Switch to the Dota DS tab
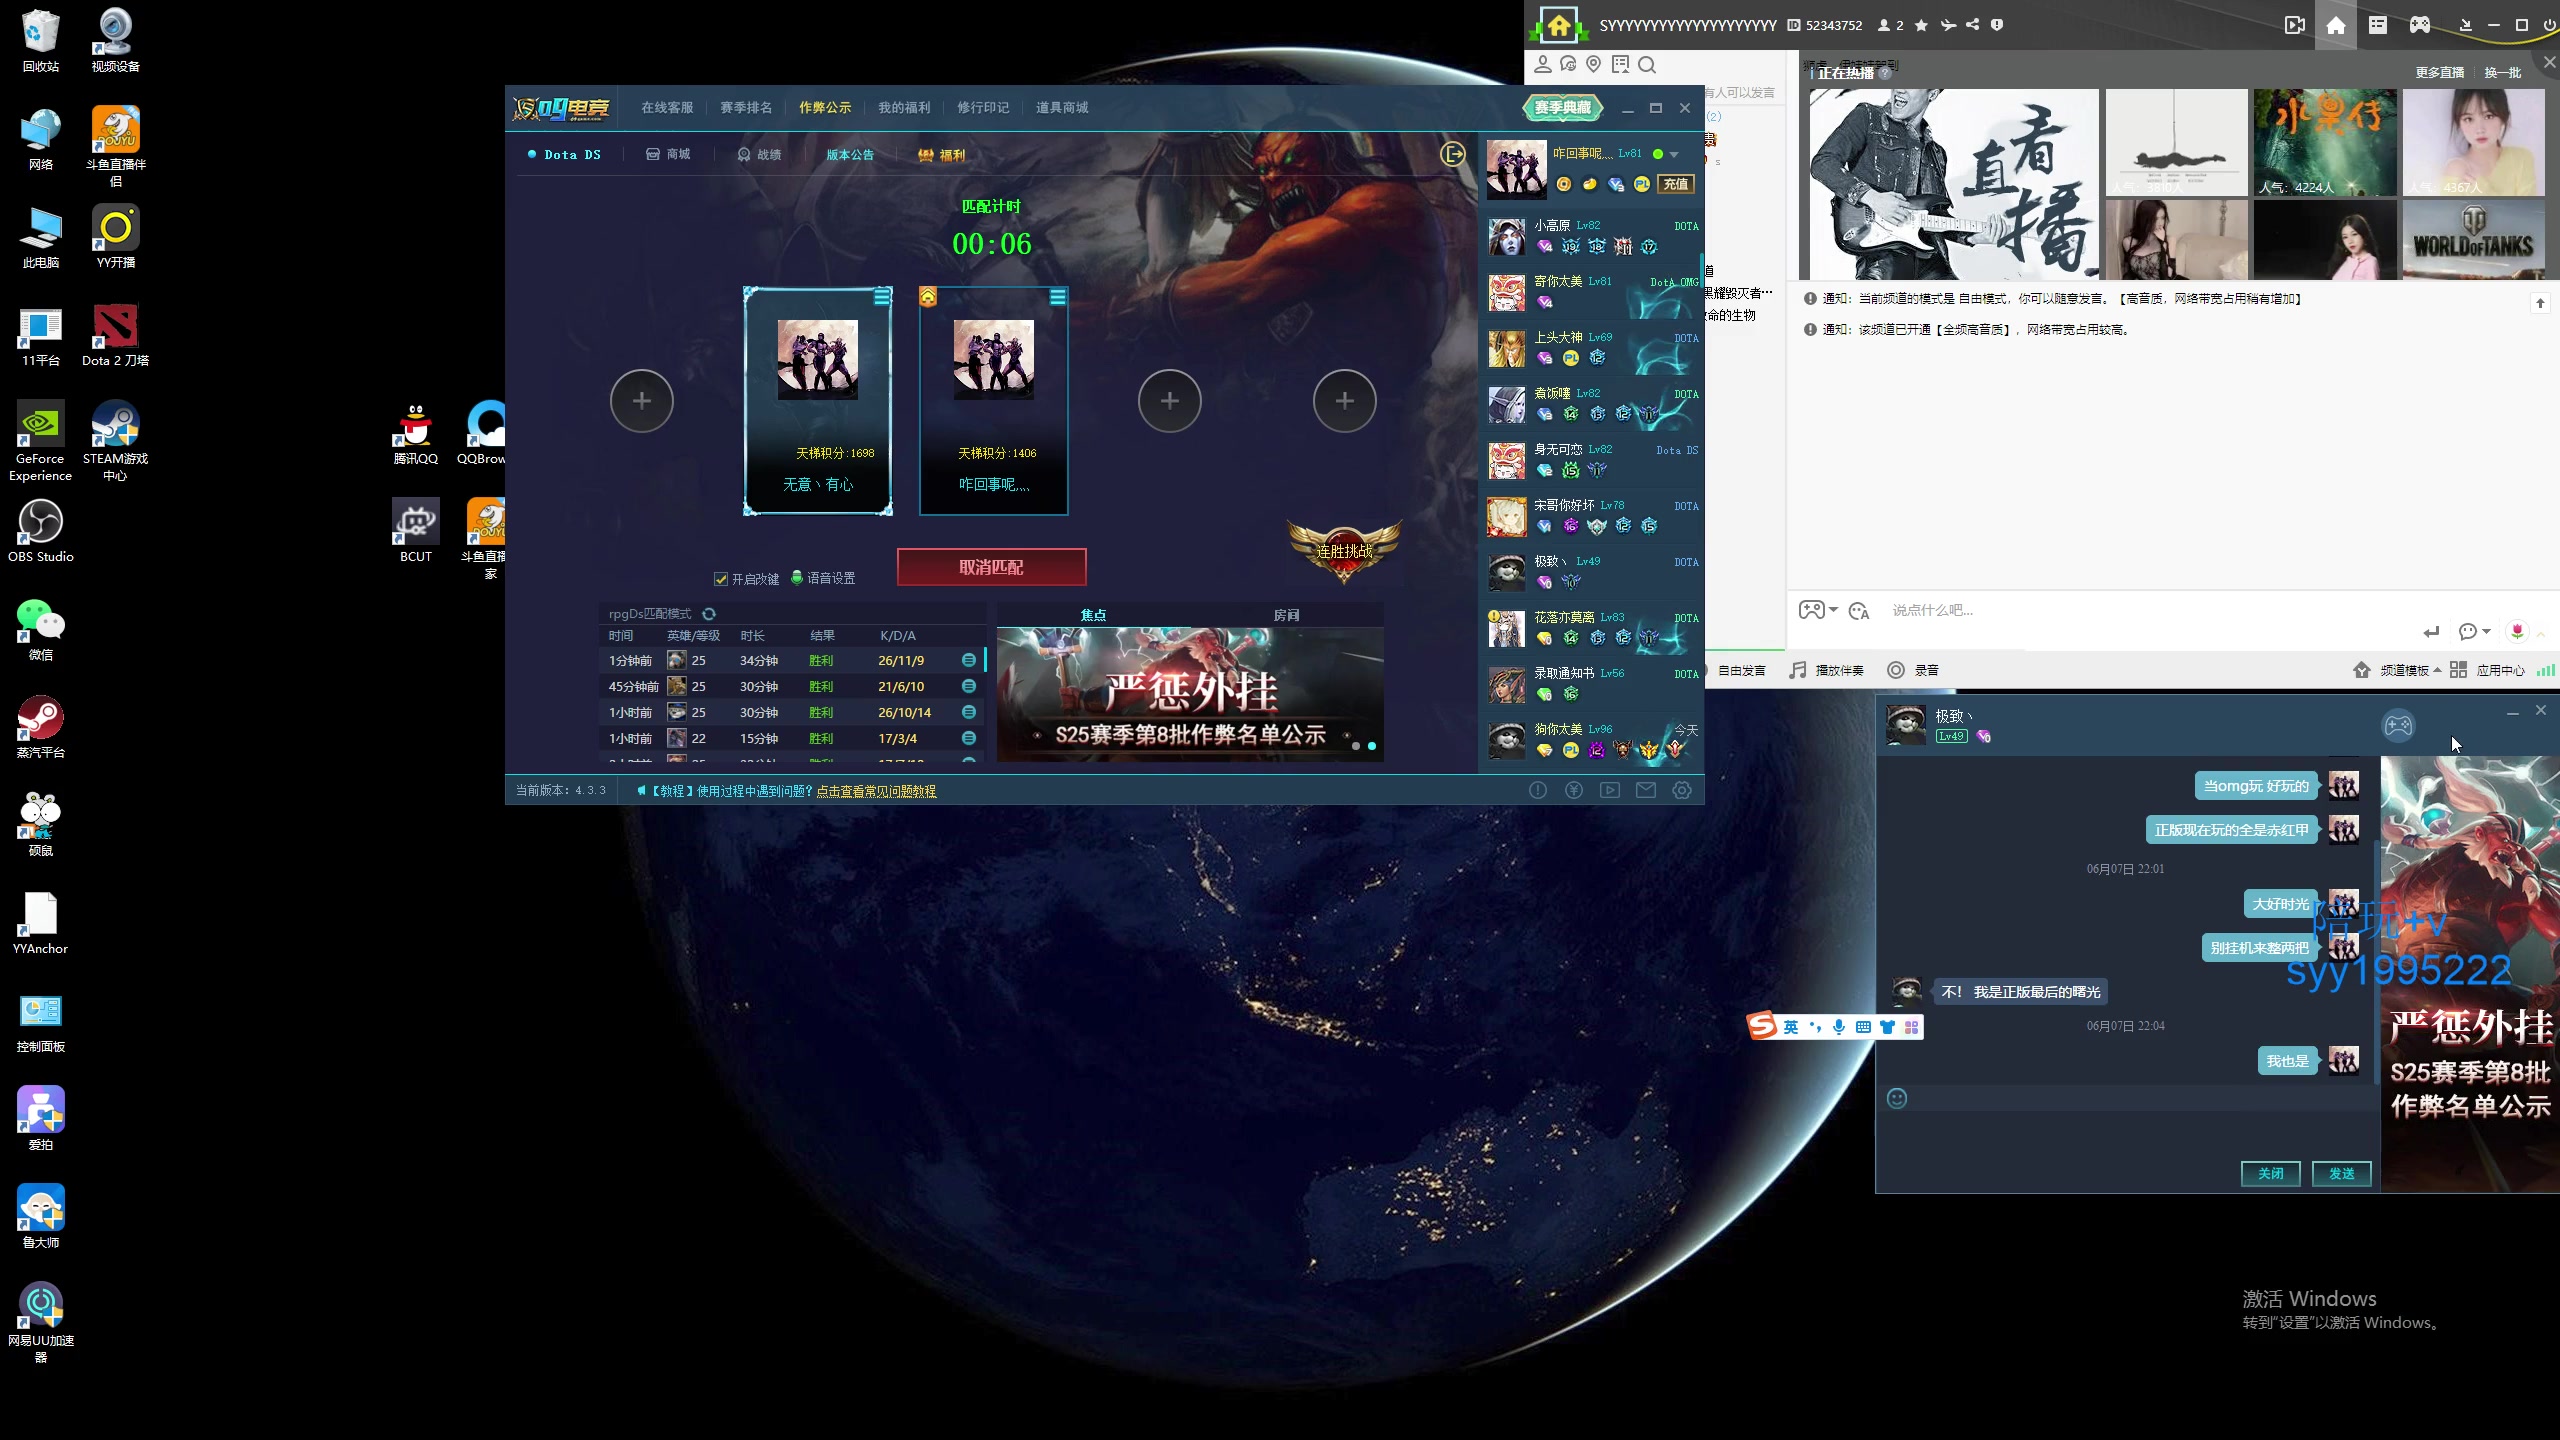The image size is (2560, 1440). click(565, 154)
